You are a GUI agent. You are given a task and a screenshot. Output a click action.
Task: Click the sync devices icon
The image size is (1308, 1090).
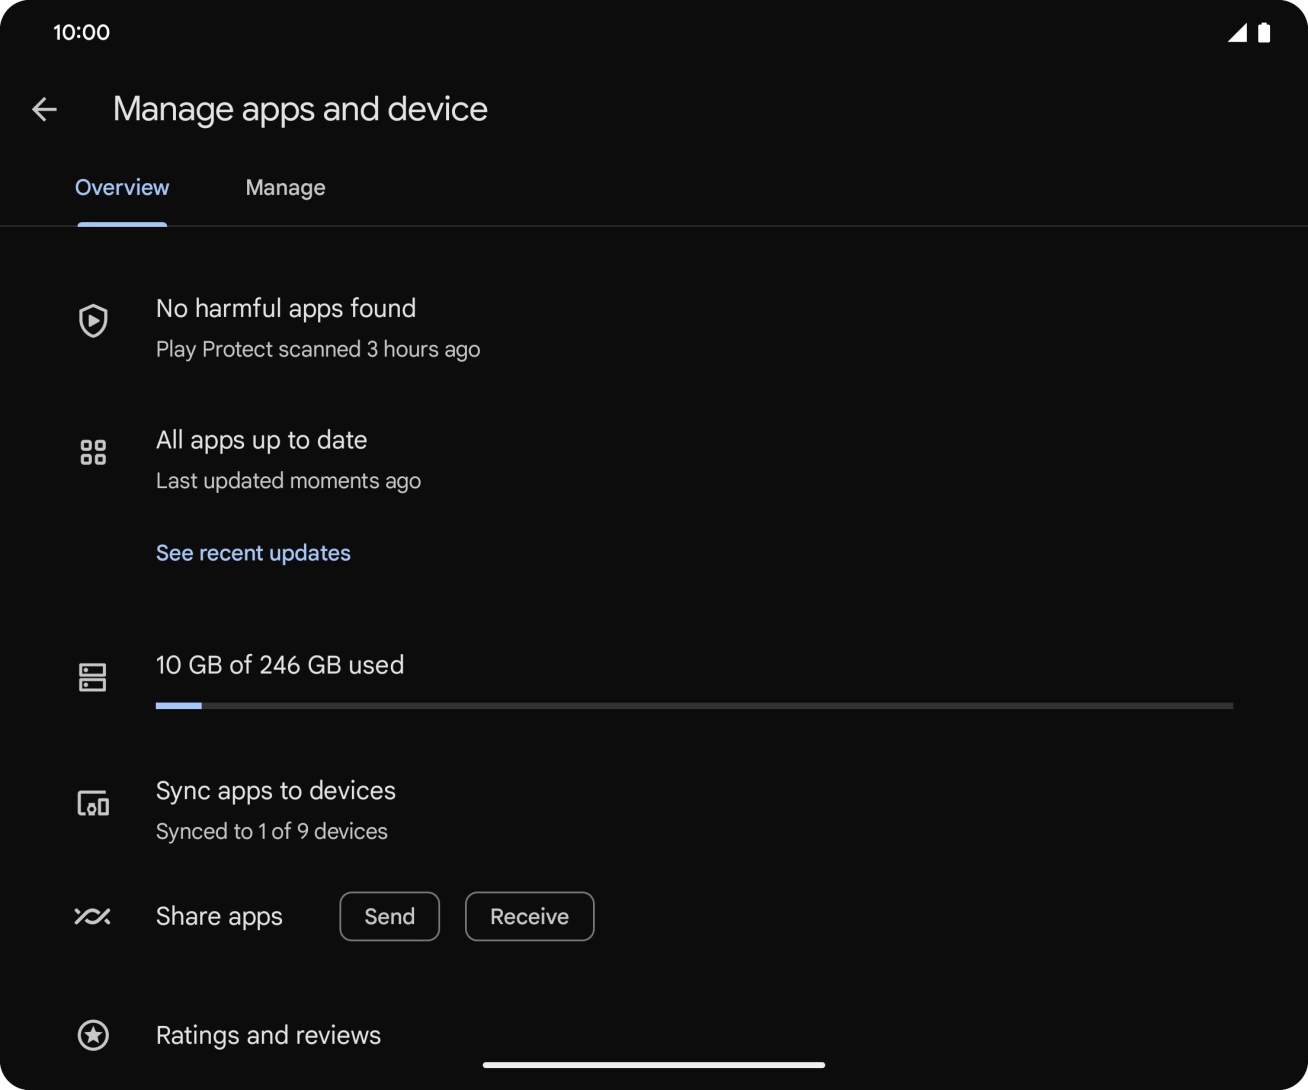tap(93, 803)
